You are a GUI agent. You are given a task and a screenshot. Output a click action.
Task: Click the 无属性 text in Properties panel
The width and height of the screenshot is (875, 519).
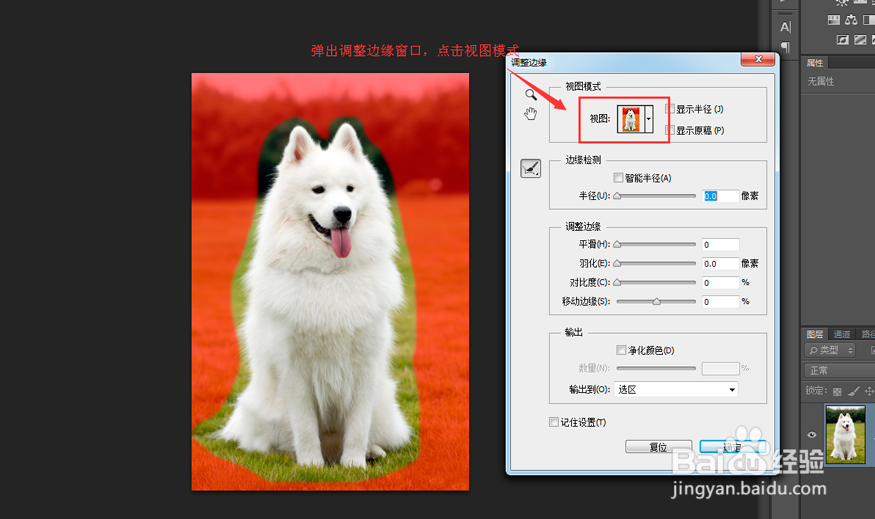coord(820,81)
